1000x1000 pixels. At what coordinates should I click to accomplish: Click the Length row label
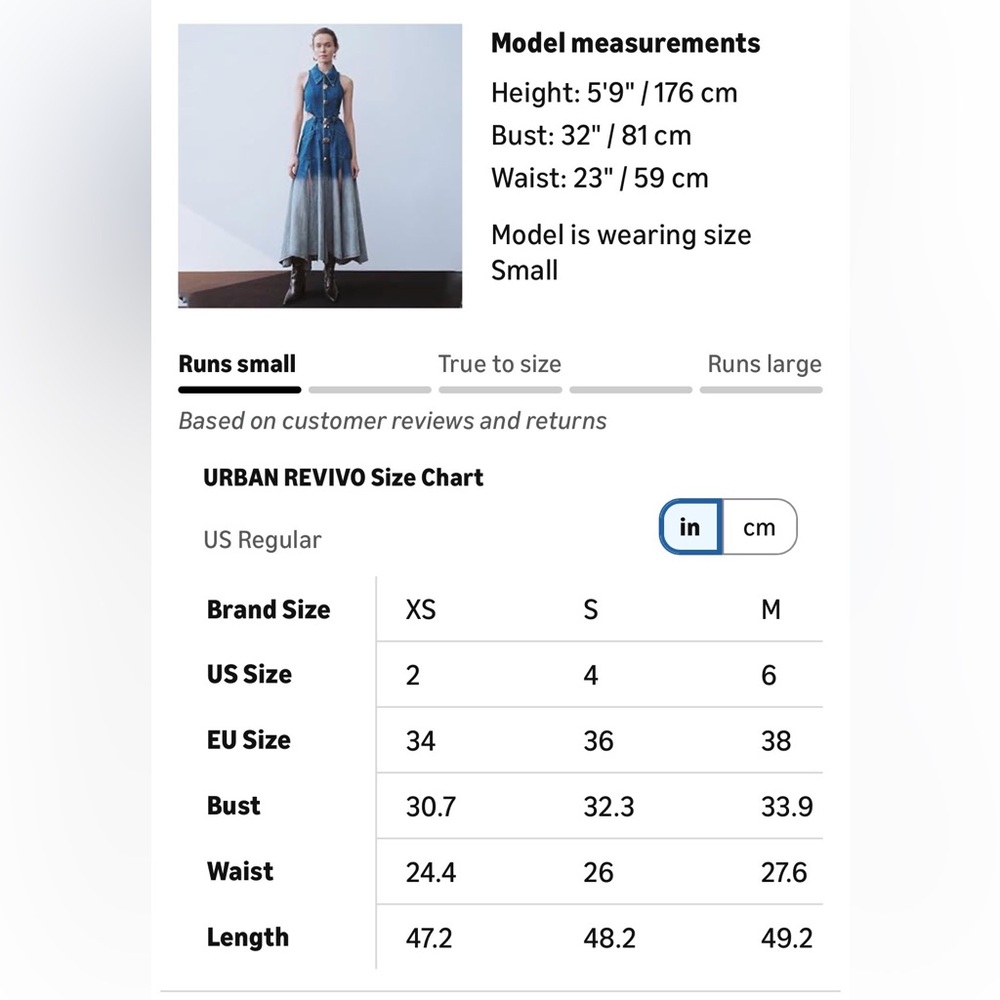(x=247, y=937)
